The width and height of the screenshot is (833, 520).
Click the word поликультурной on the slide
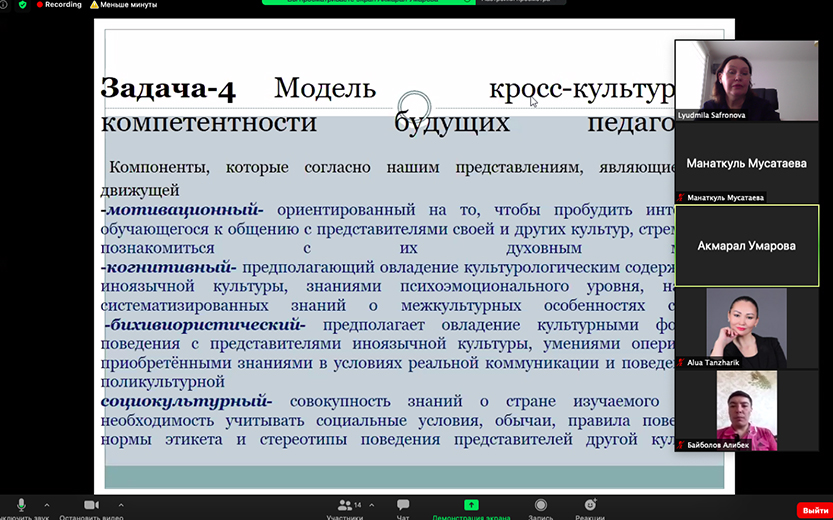pos(163,382)
